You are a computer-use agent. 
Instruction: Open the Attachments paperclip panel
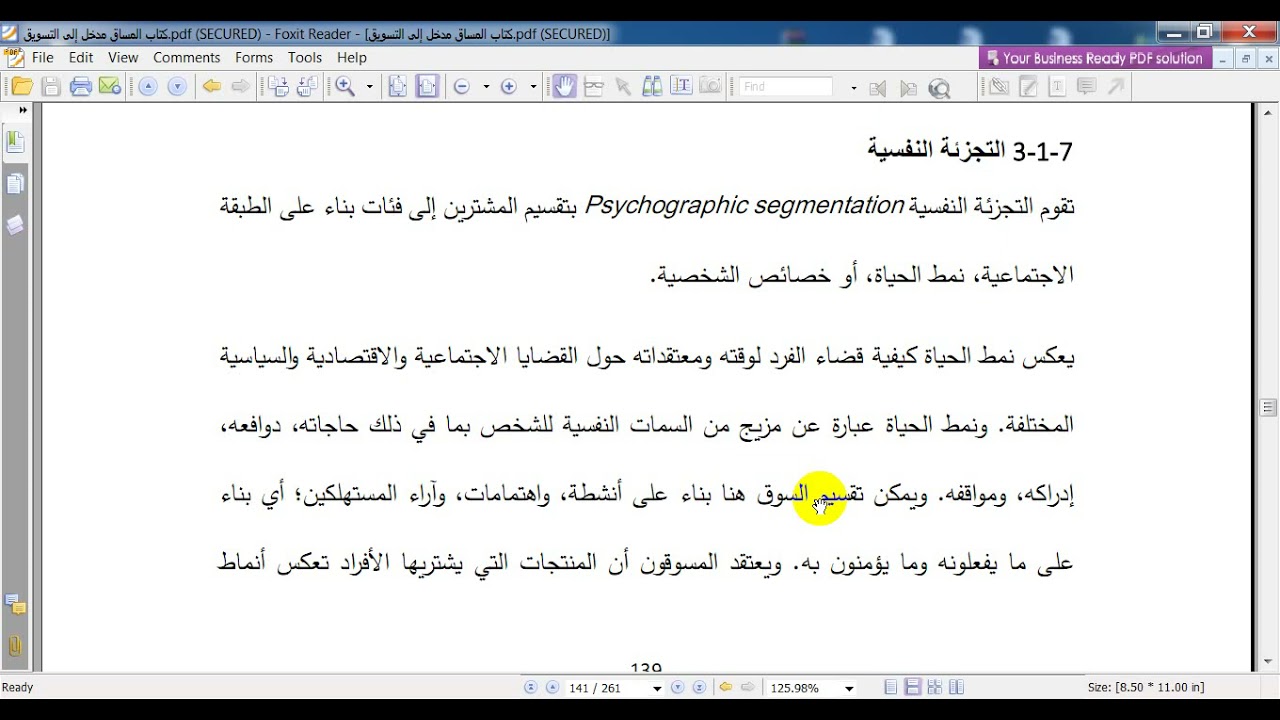tap(15, 646)
